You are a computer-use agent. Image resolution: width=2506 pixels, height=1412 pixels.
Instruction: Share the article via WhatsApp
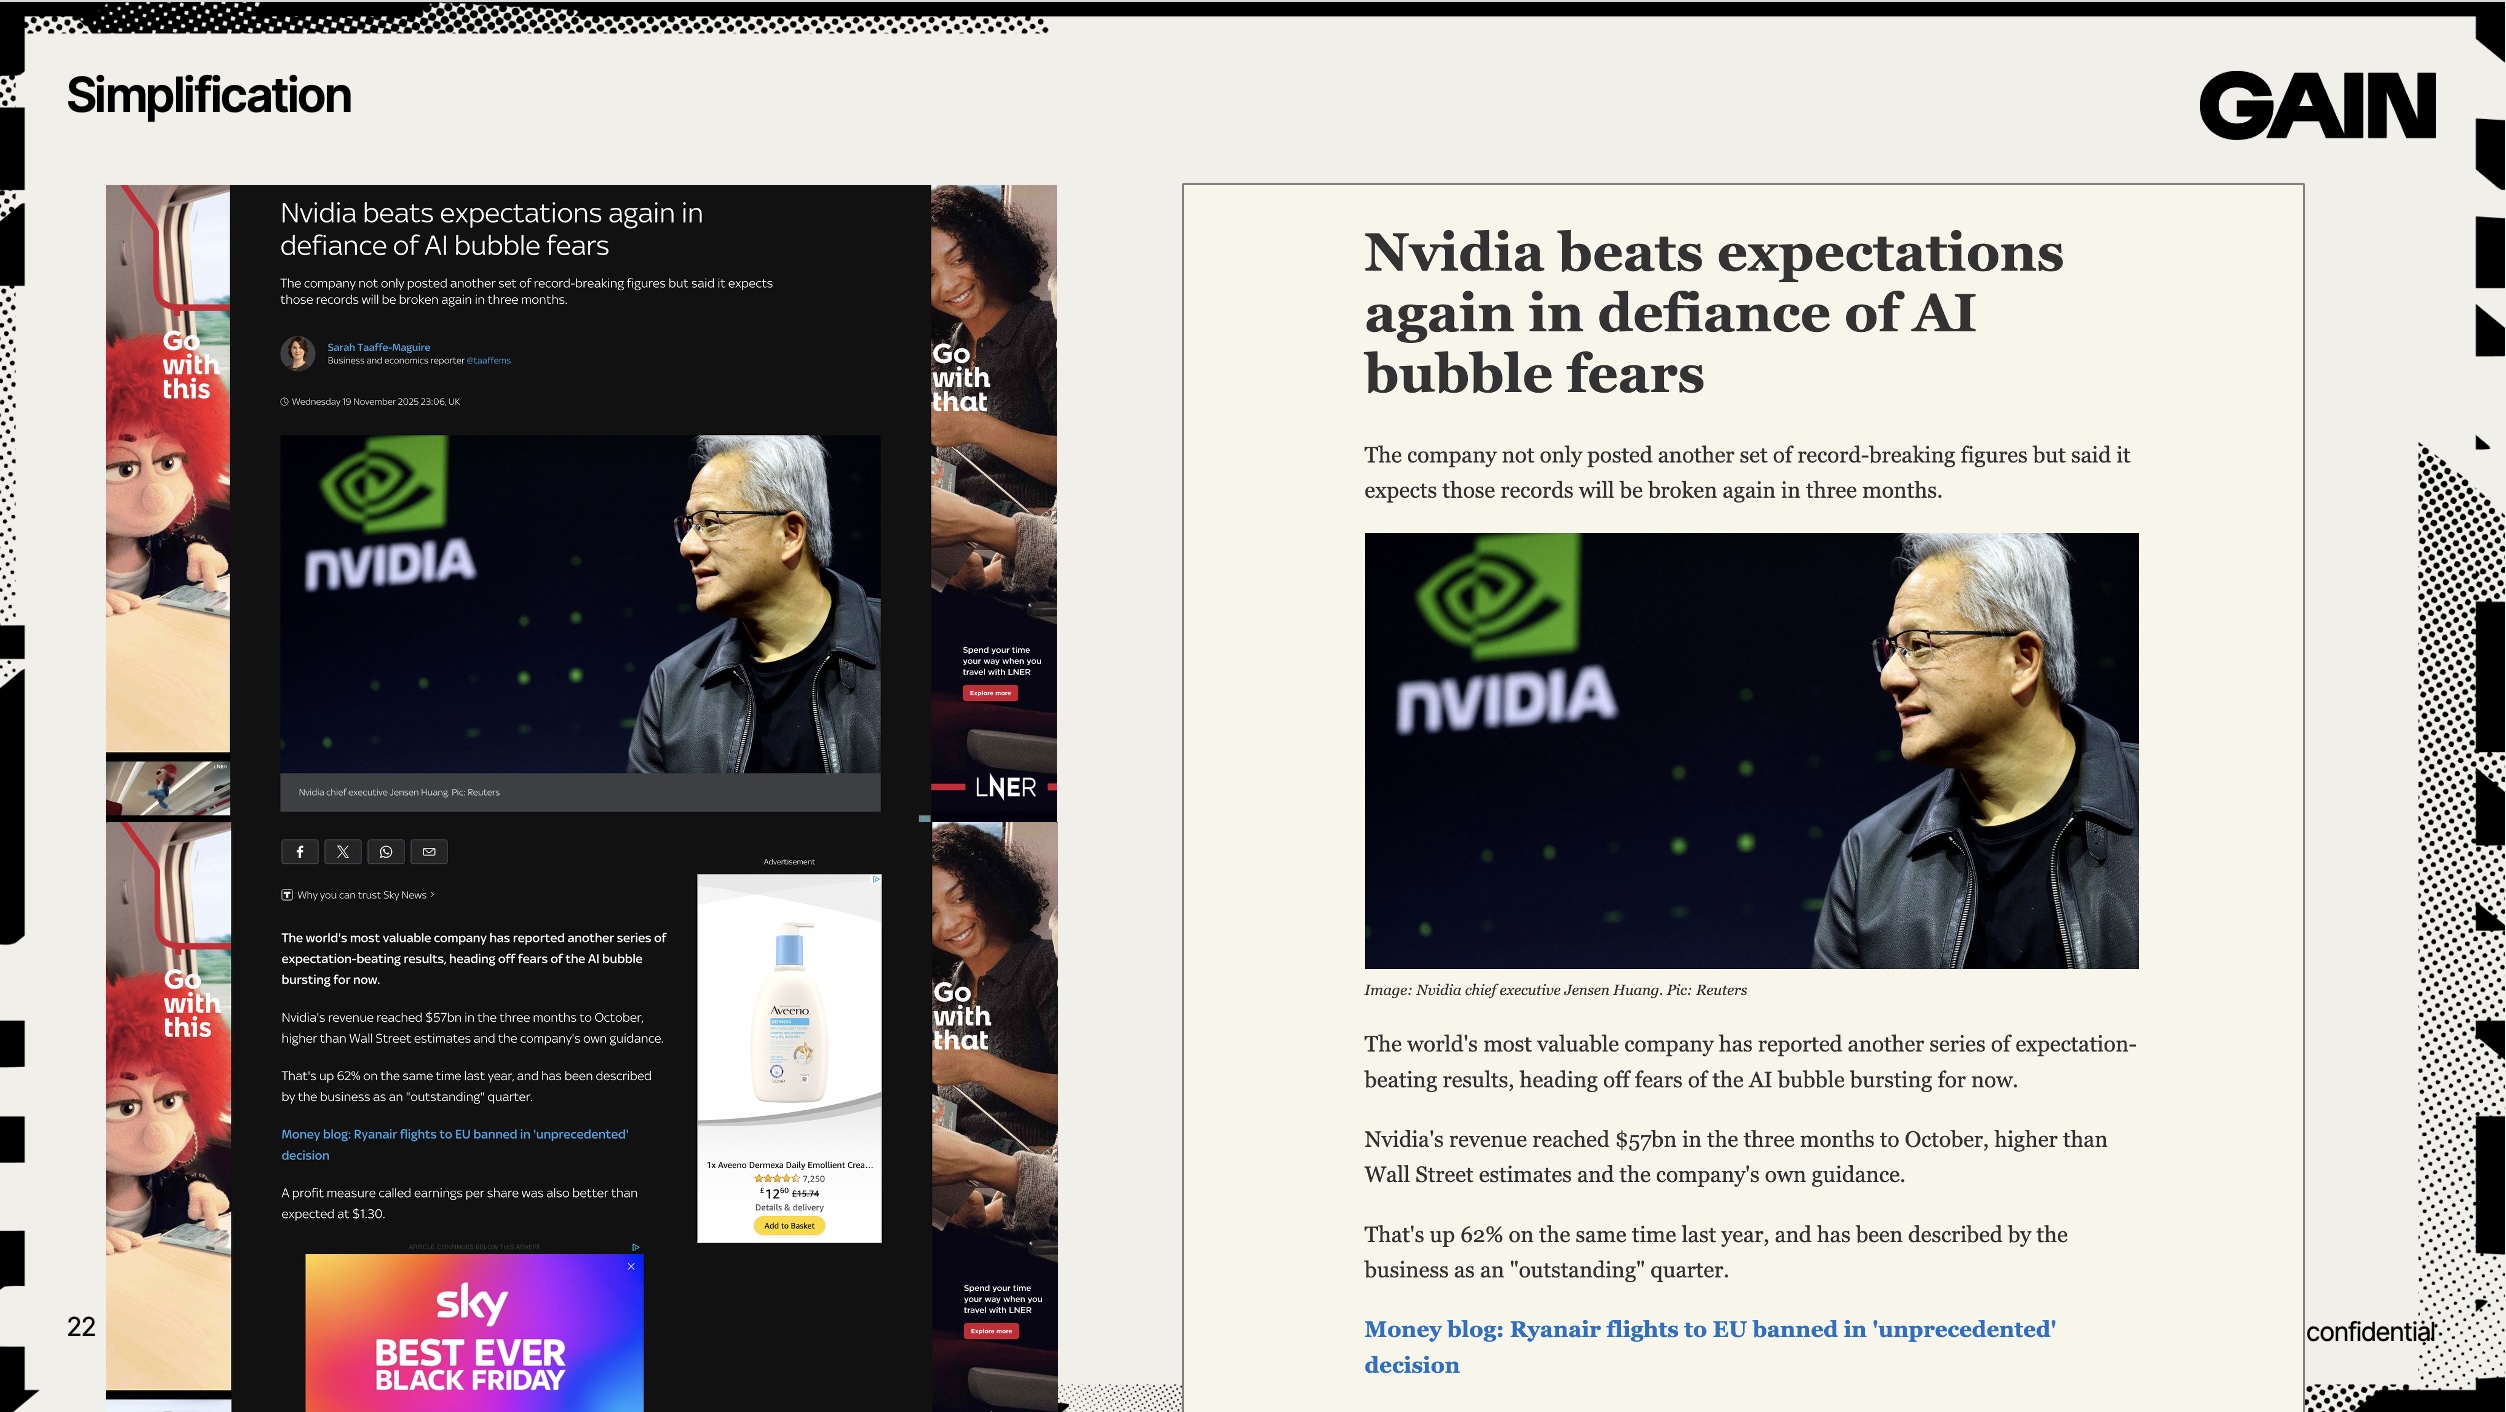coord(386,852)
